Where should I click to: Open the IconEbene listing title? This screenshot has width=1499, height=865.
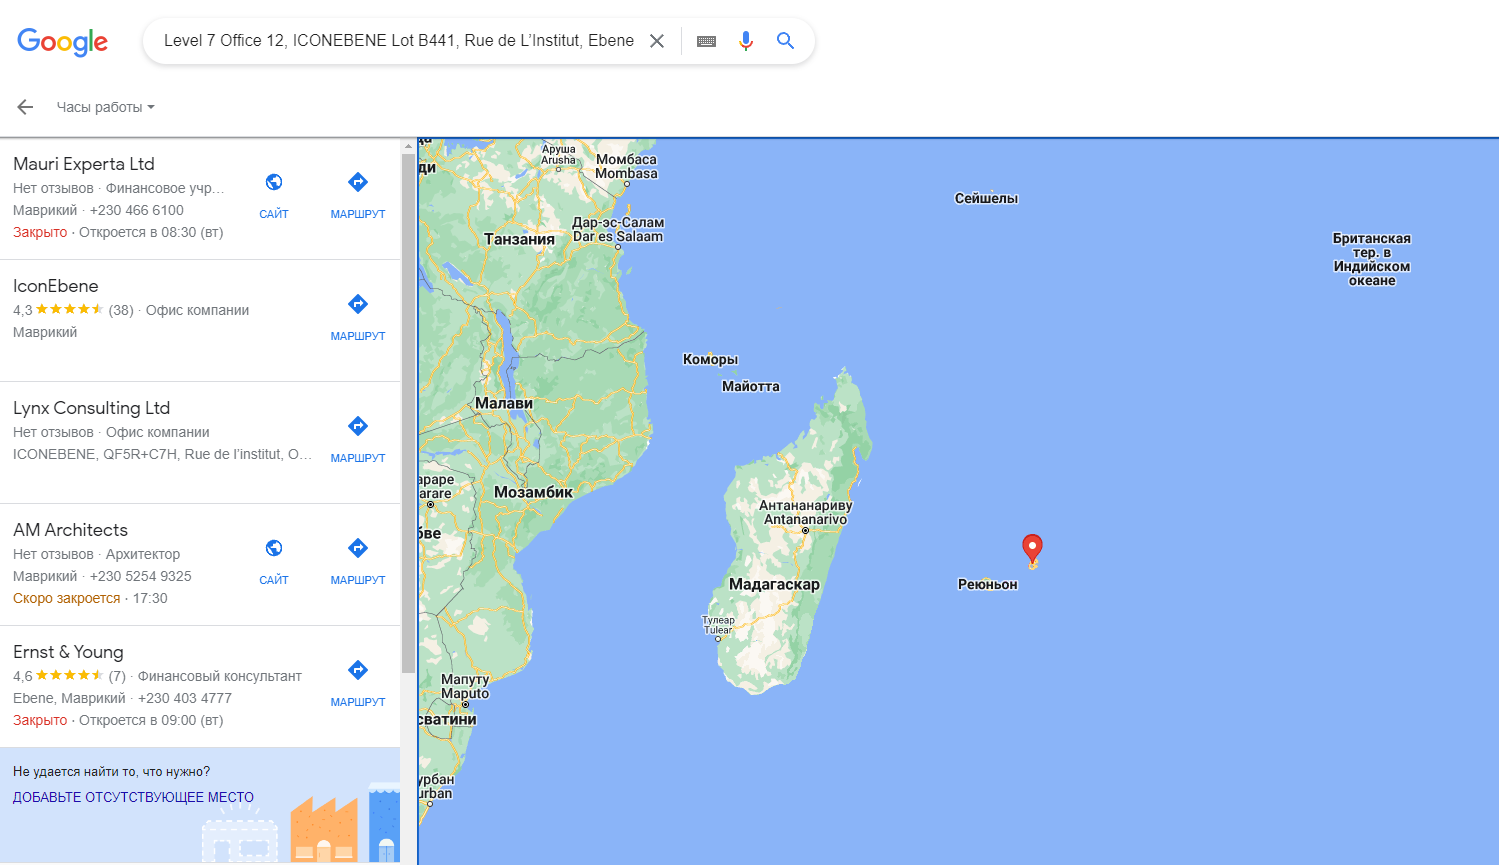click(x=56, y=286)
